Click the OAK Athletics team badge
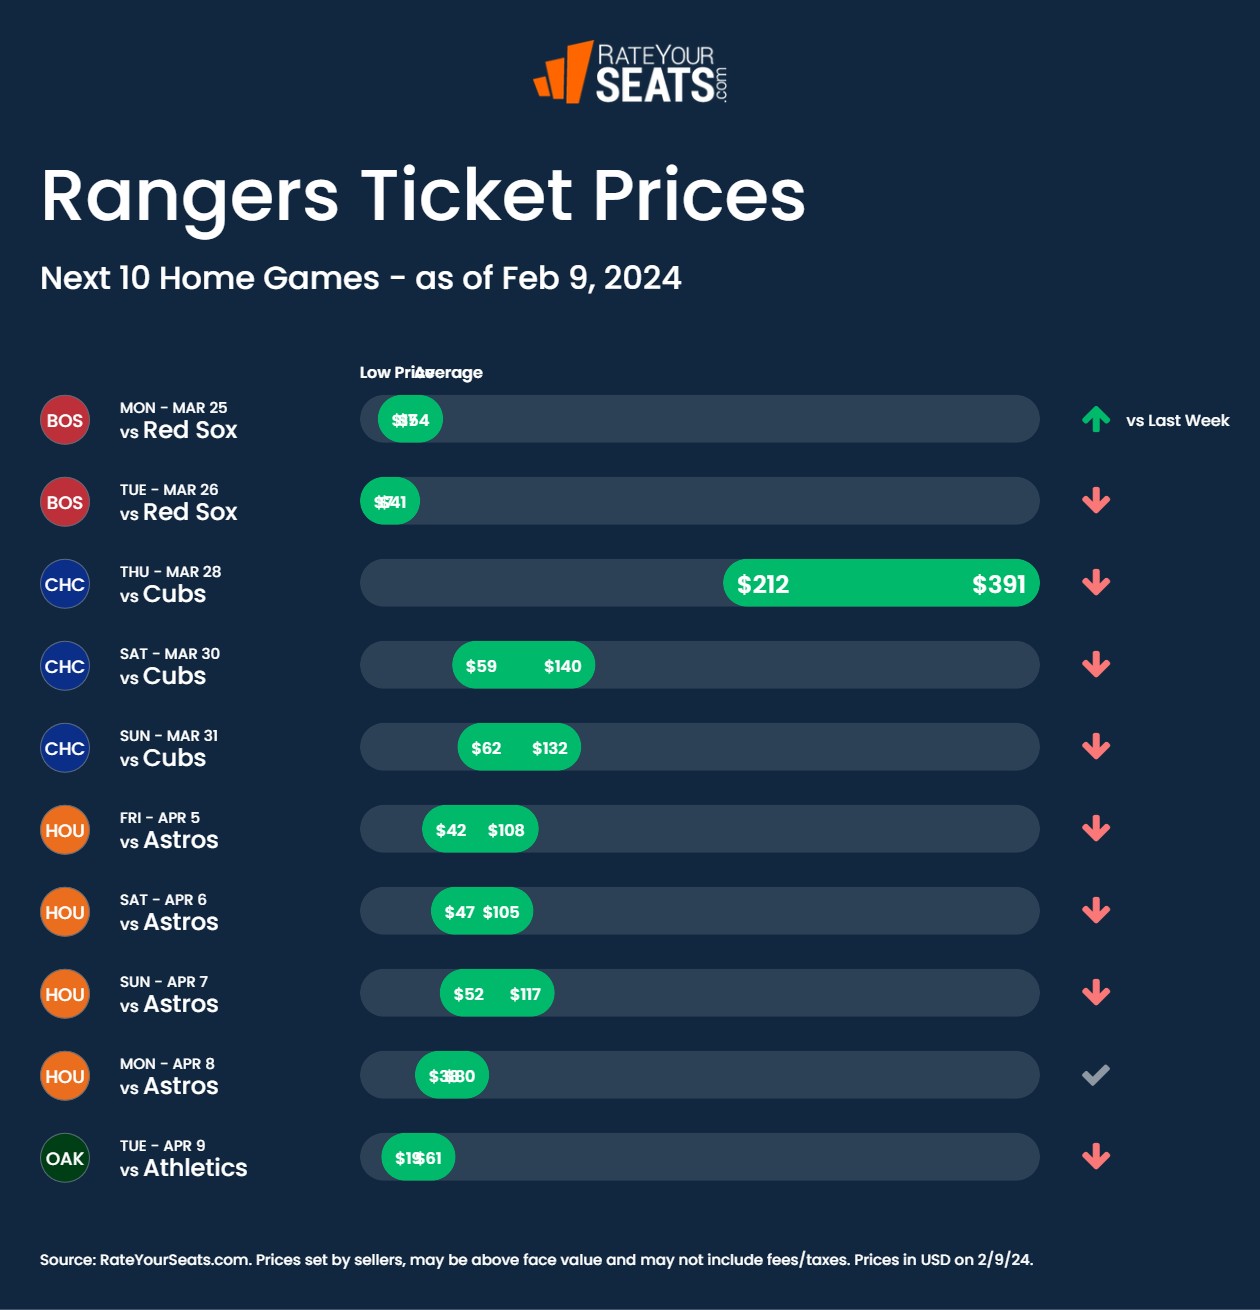 pyautogui.click(x=65, y=1158)
